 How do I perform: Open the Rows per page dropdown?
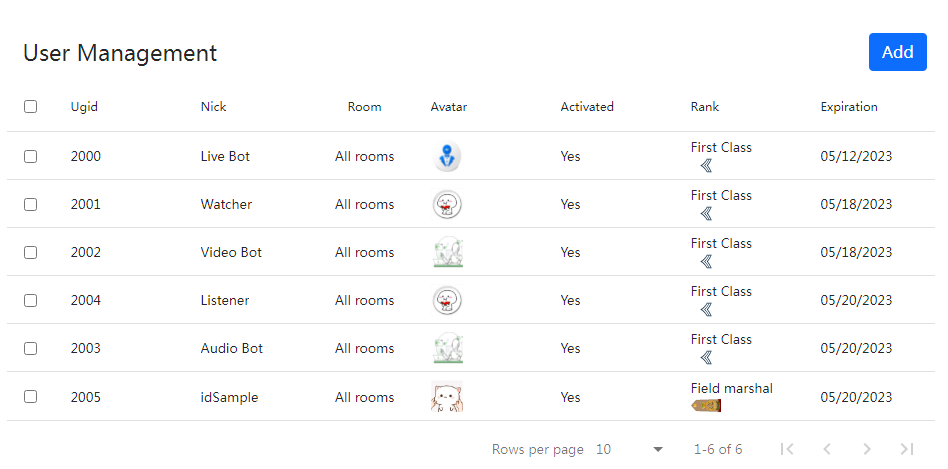click(629, 449)
